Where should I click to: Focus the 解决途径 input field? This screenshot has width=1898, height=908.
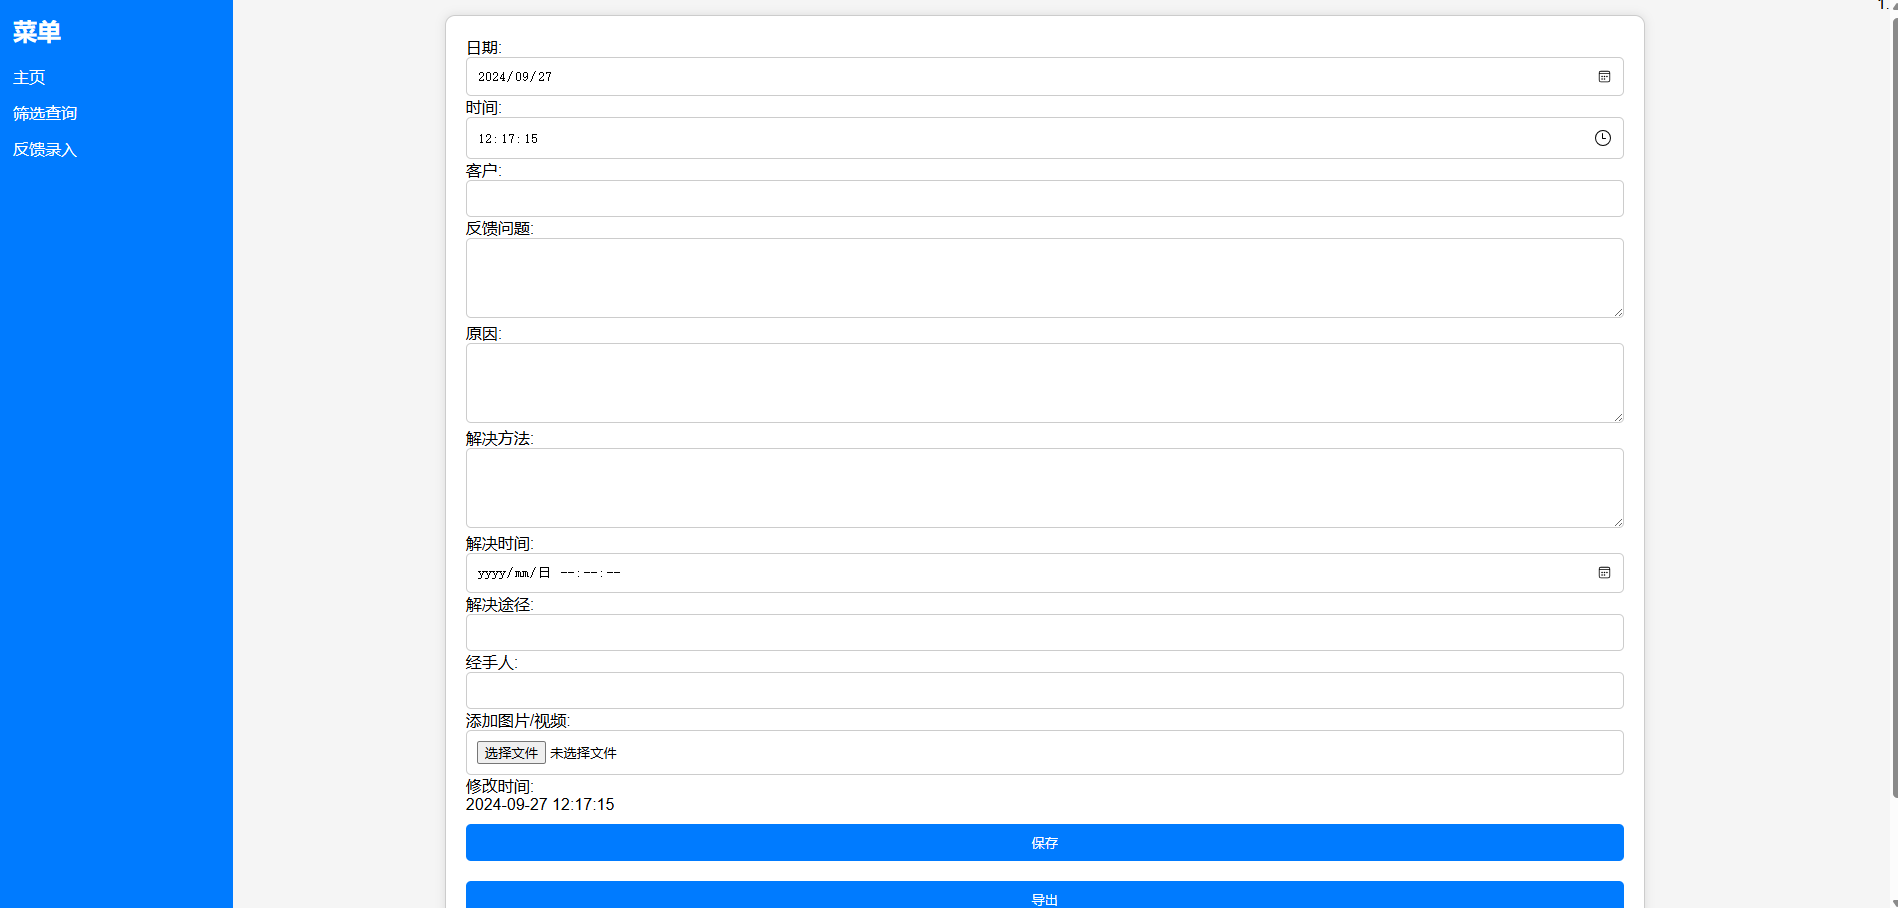point(1044,632)
